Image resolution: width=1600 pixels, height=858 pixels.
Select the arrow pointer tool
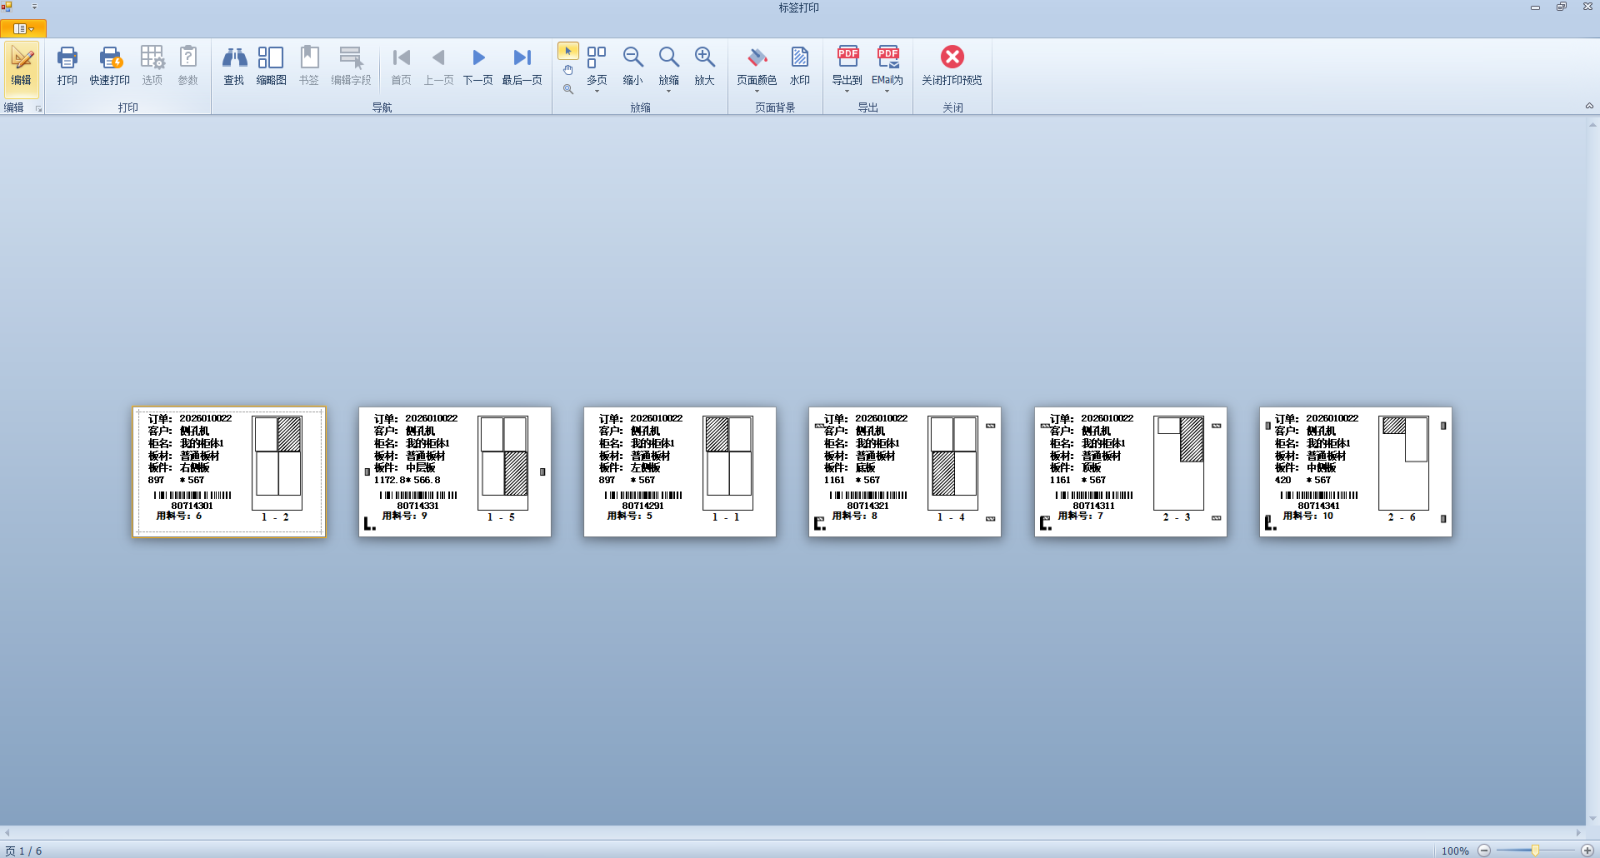pos(568,51)
